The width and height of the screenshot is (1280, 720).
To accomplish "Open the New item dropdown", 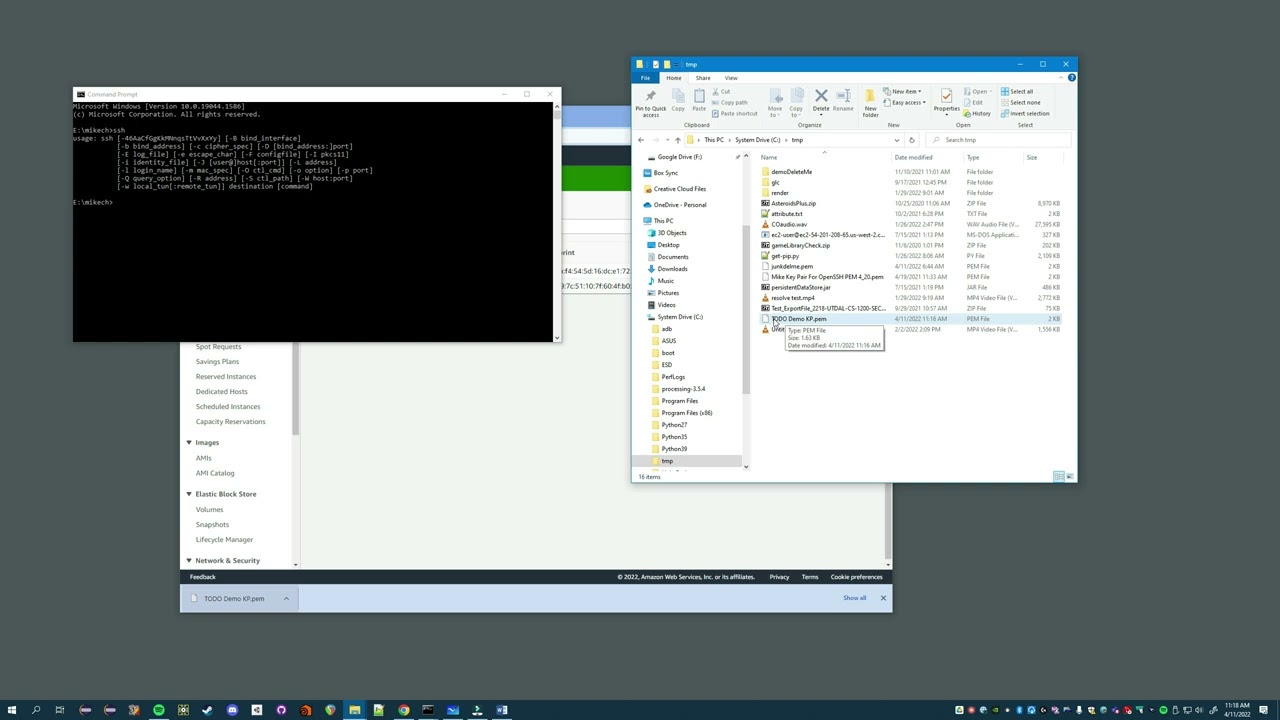I will tap(903, 92).
